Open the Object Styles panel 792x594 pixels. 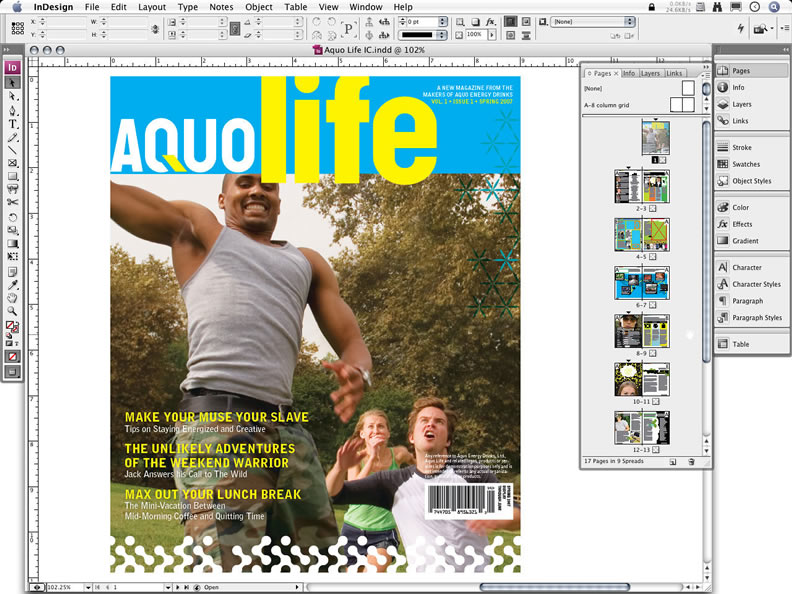coord(752,181)
